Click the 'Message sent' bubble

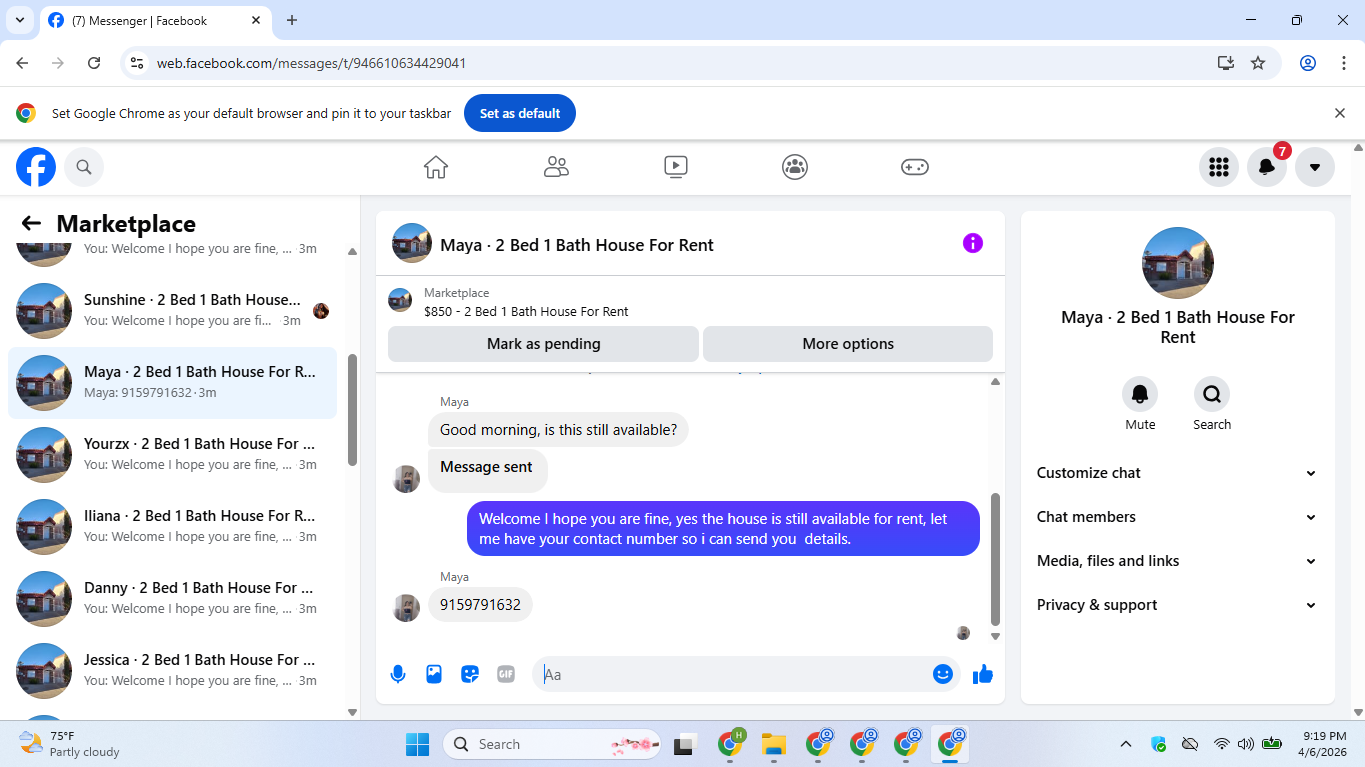pos(487,470)
